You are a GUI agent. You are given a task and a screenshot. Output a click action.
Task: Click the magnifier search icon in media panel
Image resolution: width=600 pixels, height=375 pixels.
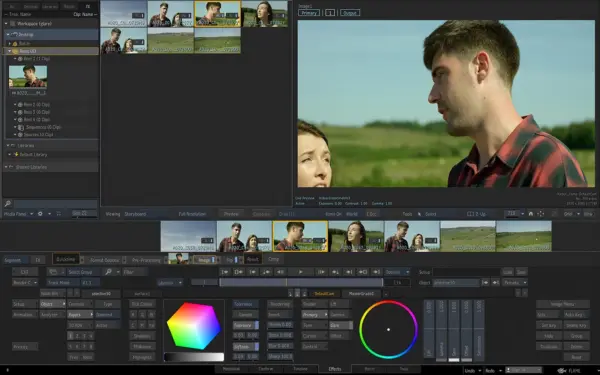(x=8, y=204)
